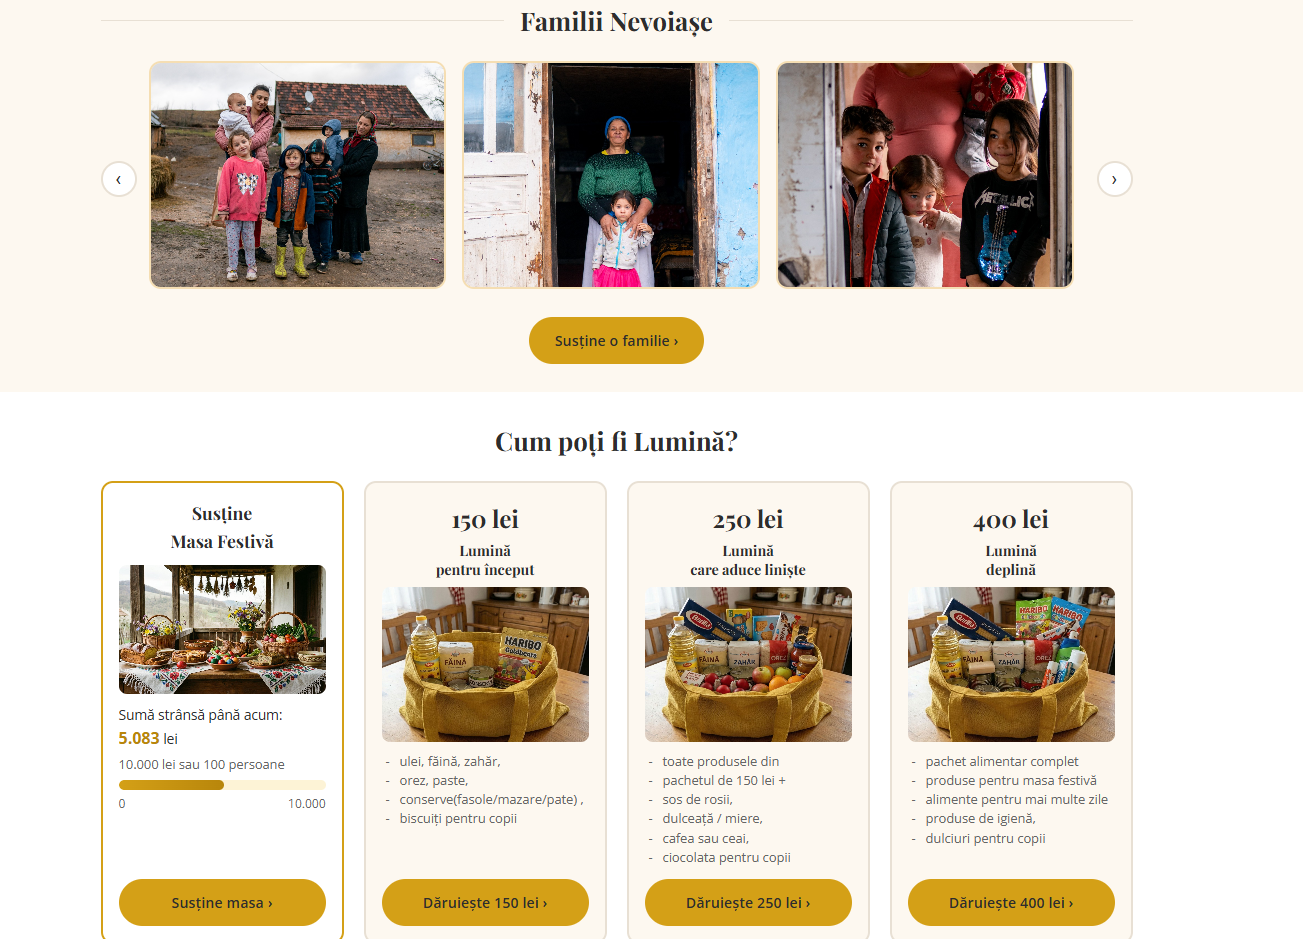Click the next arrow in the family carousel
Screen dimensions: 1303x939
[1114, 179]
